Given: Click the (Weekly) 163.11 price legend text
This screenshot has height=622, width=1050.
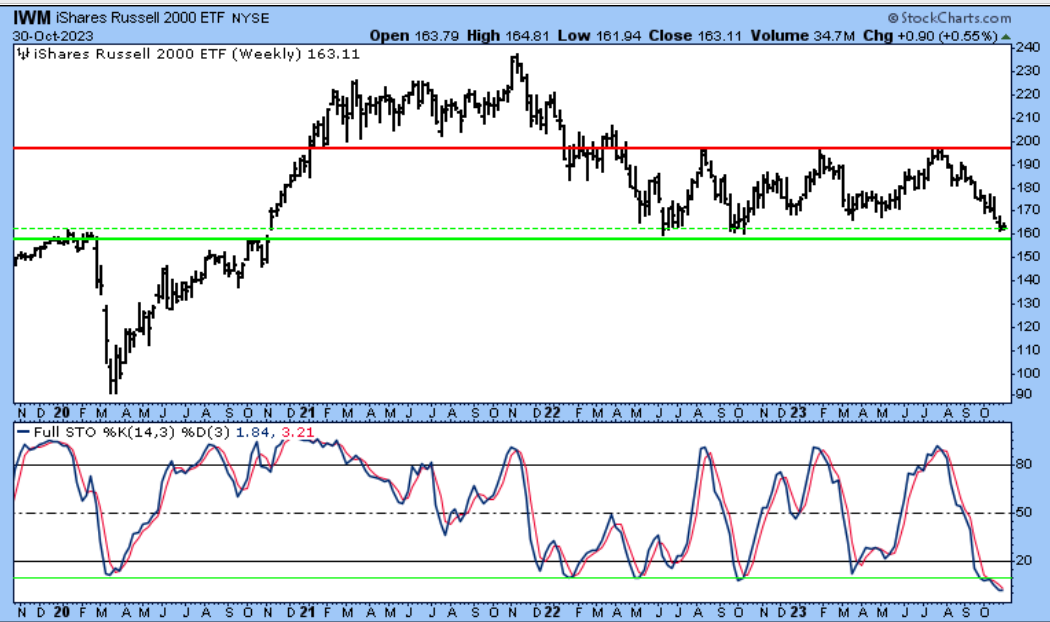Looking at the screenshot, I should tap(295, 54).
